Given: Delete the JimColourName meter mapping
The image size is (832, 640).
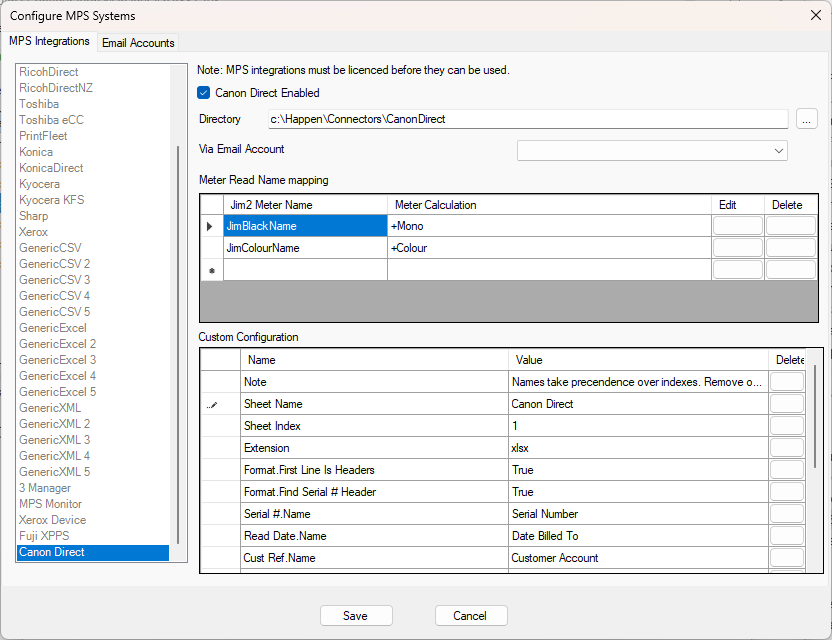Looking at the screenshot, I should pyautogui.click(x=791, y=248).
